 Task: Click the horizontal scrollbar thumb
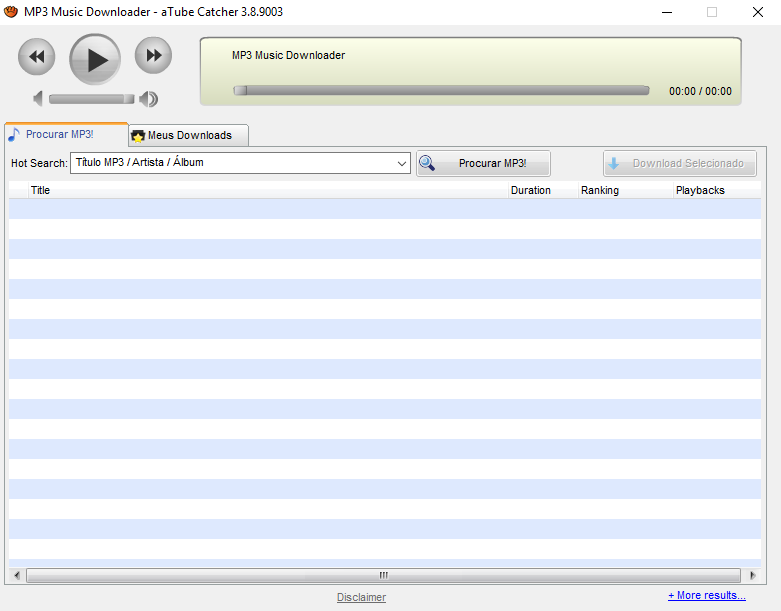tap(383, 575)
